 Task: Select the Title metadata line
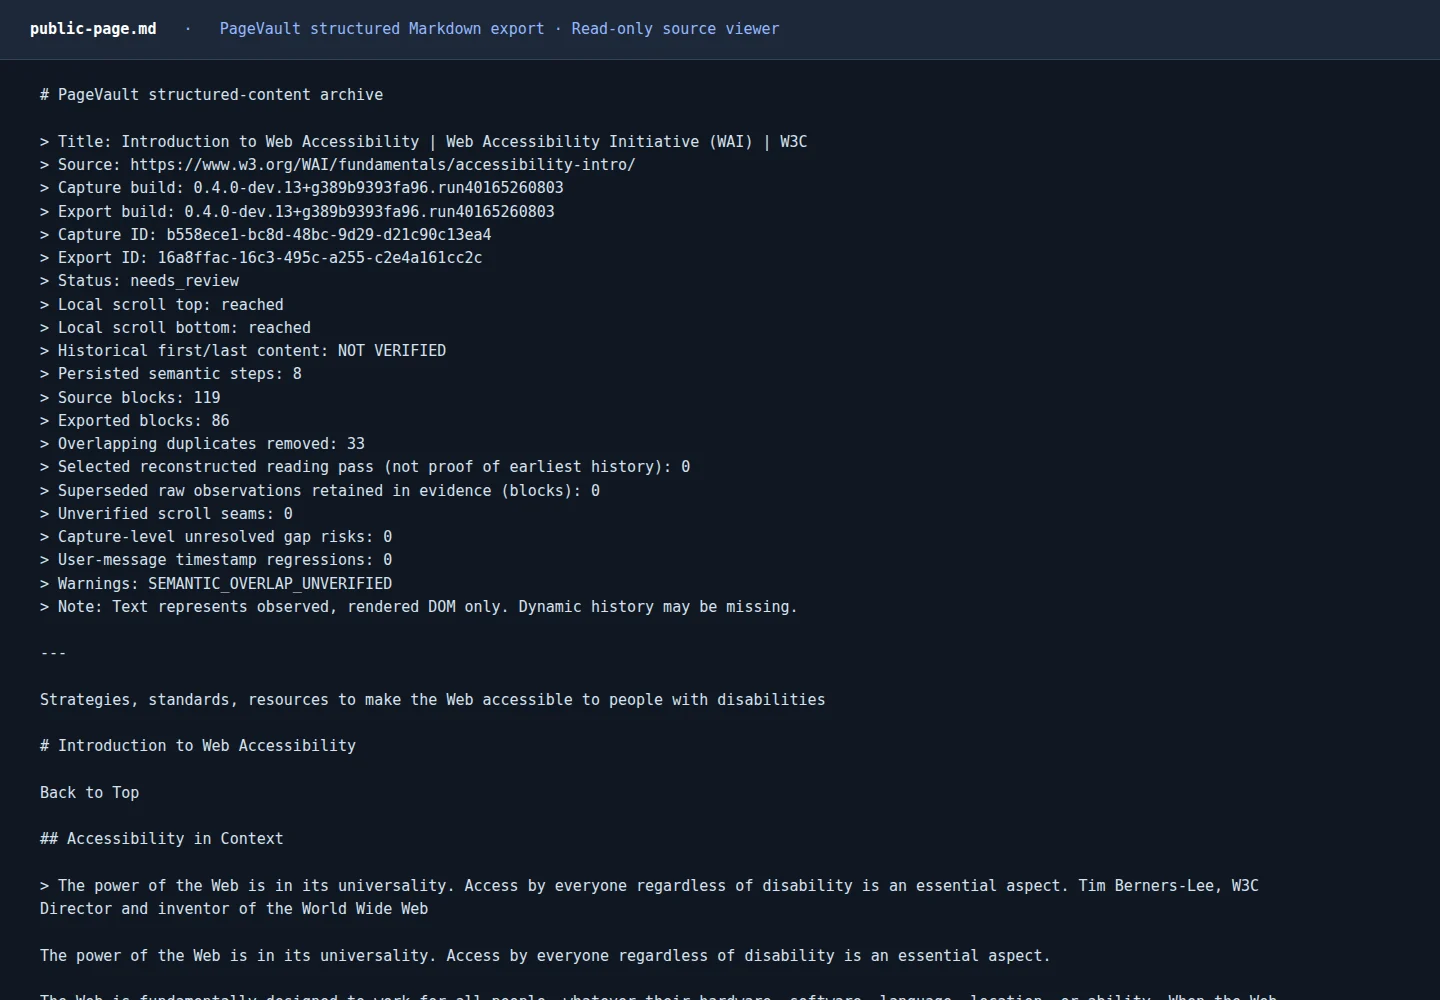pos(423,142)
